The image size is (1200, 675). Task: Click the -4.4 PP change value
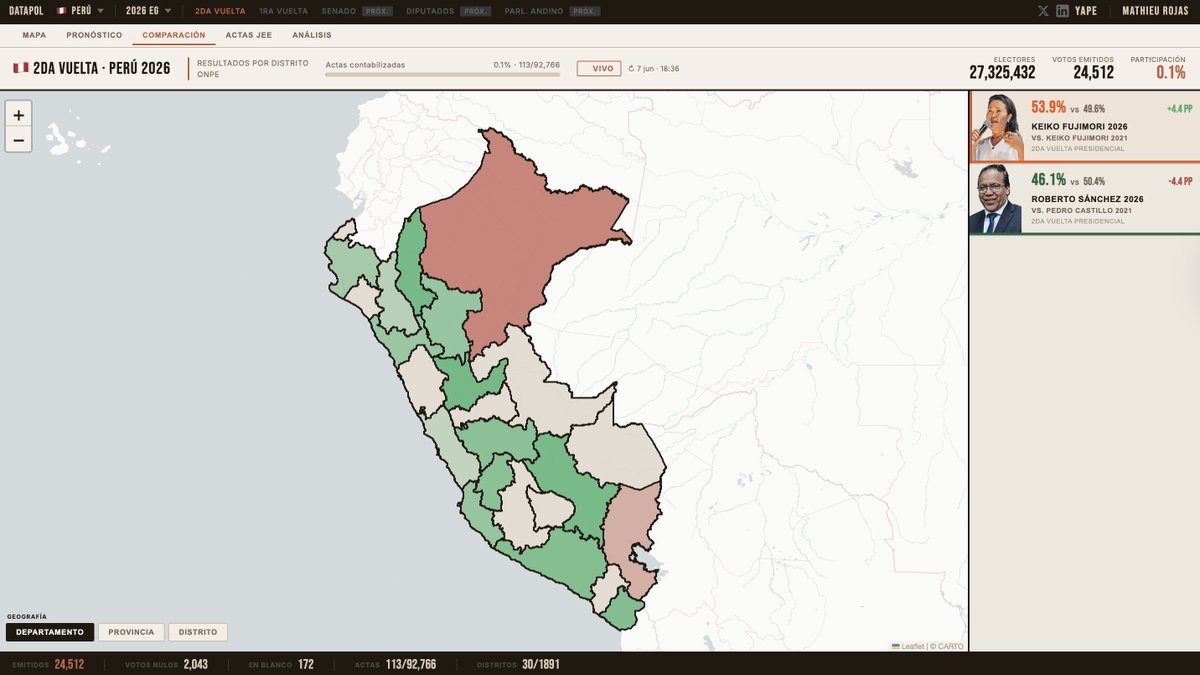pyautogui.click(x=1180, y=181)
